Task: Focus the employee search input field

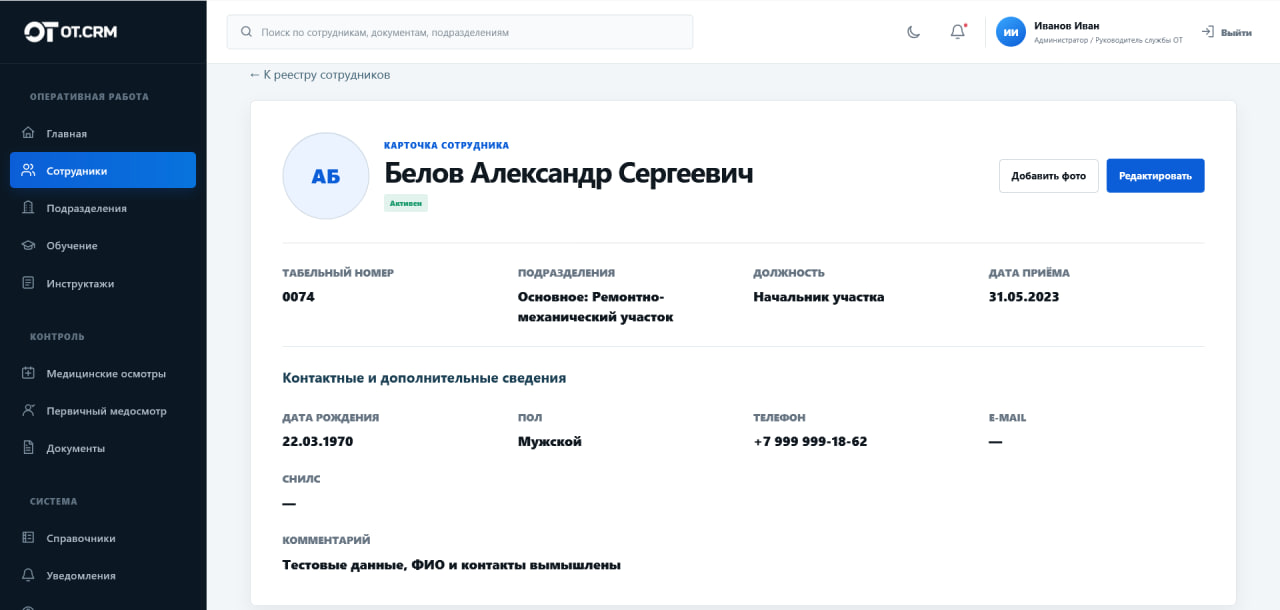Action: pos(460,32)
